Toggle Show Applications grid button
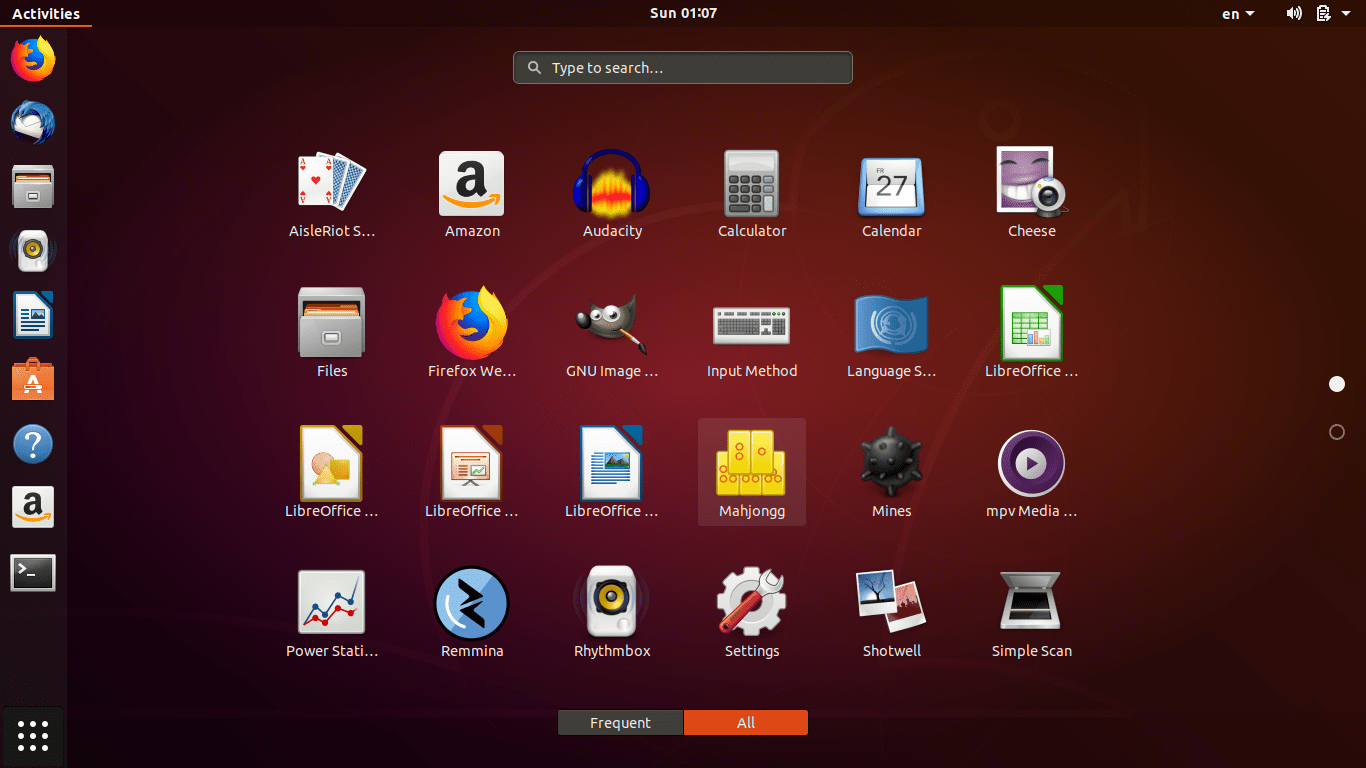This screenshot has width=1366, height=768. [33, 736]
